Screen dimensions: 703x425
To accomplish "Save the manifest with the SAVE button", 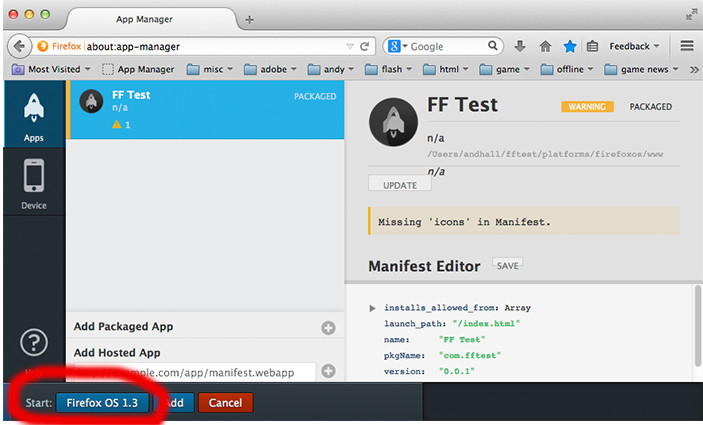I will (508, 265).
